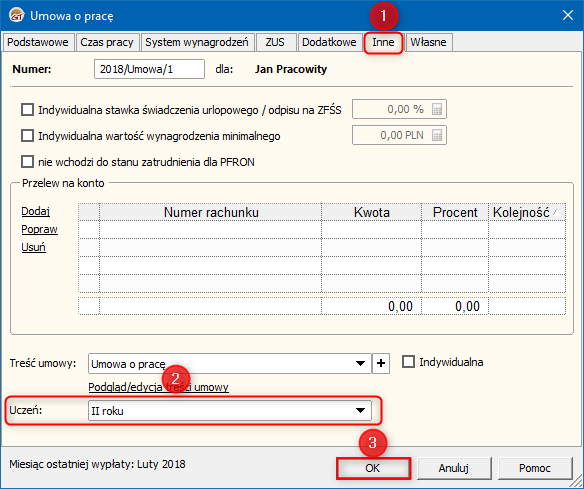
Task: Check the Indywidualna checkbox beside contract content
Action: [408, 362]
